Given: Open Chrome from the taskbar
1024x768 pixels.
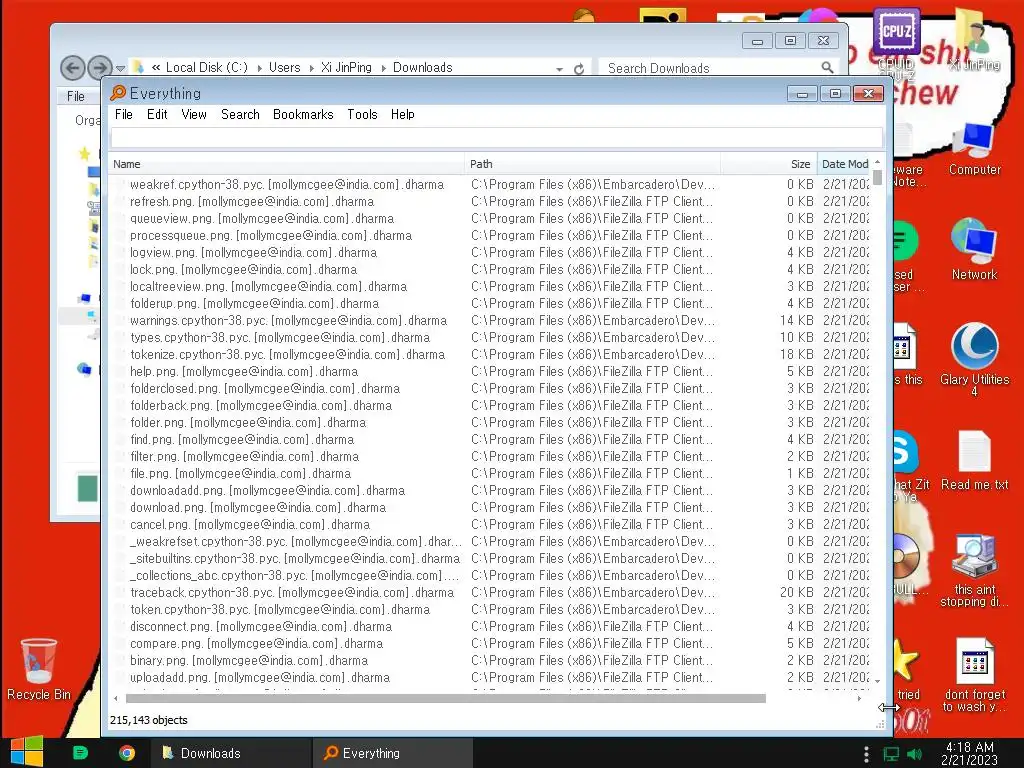Looking at the screenshot, I should (127, 753).
